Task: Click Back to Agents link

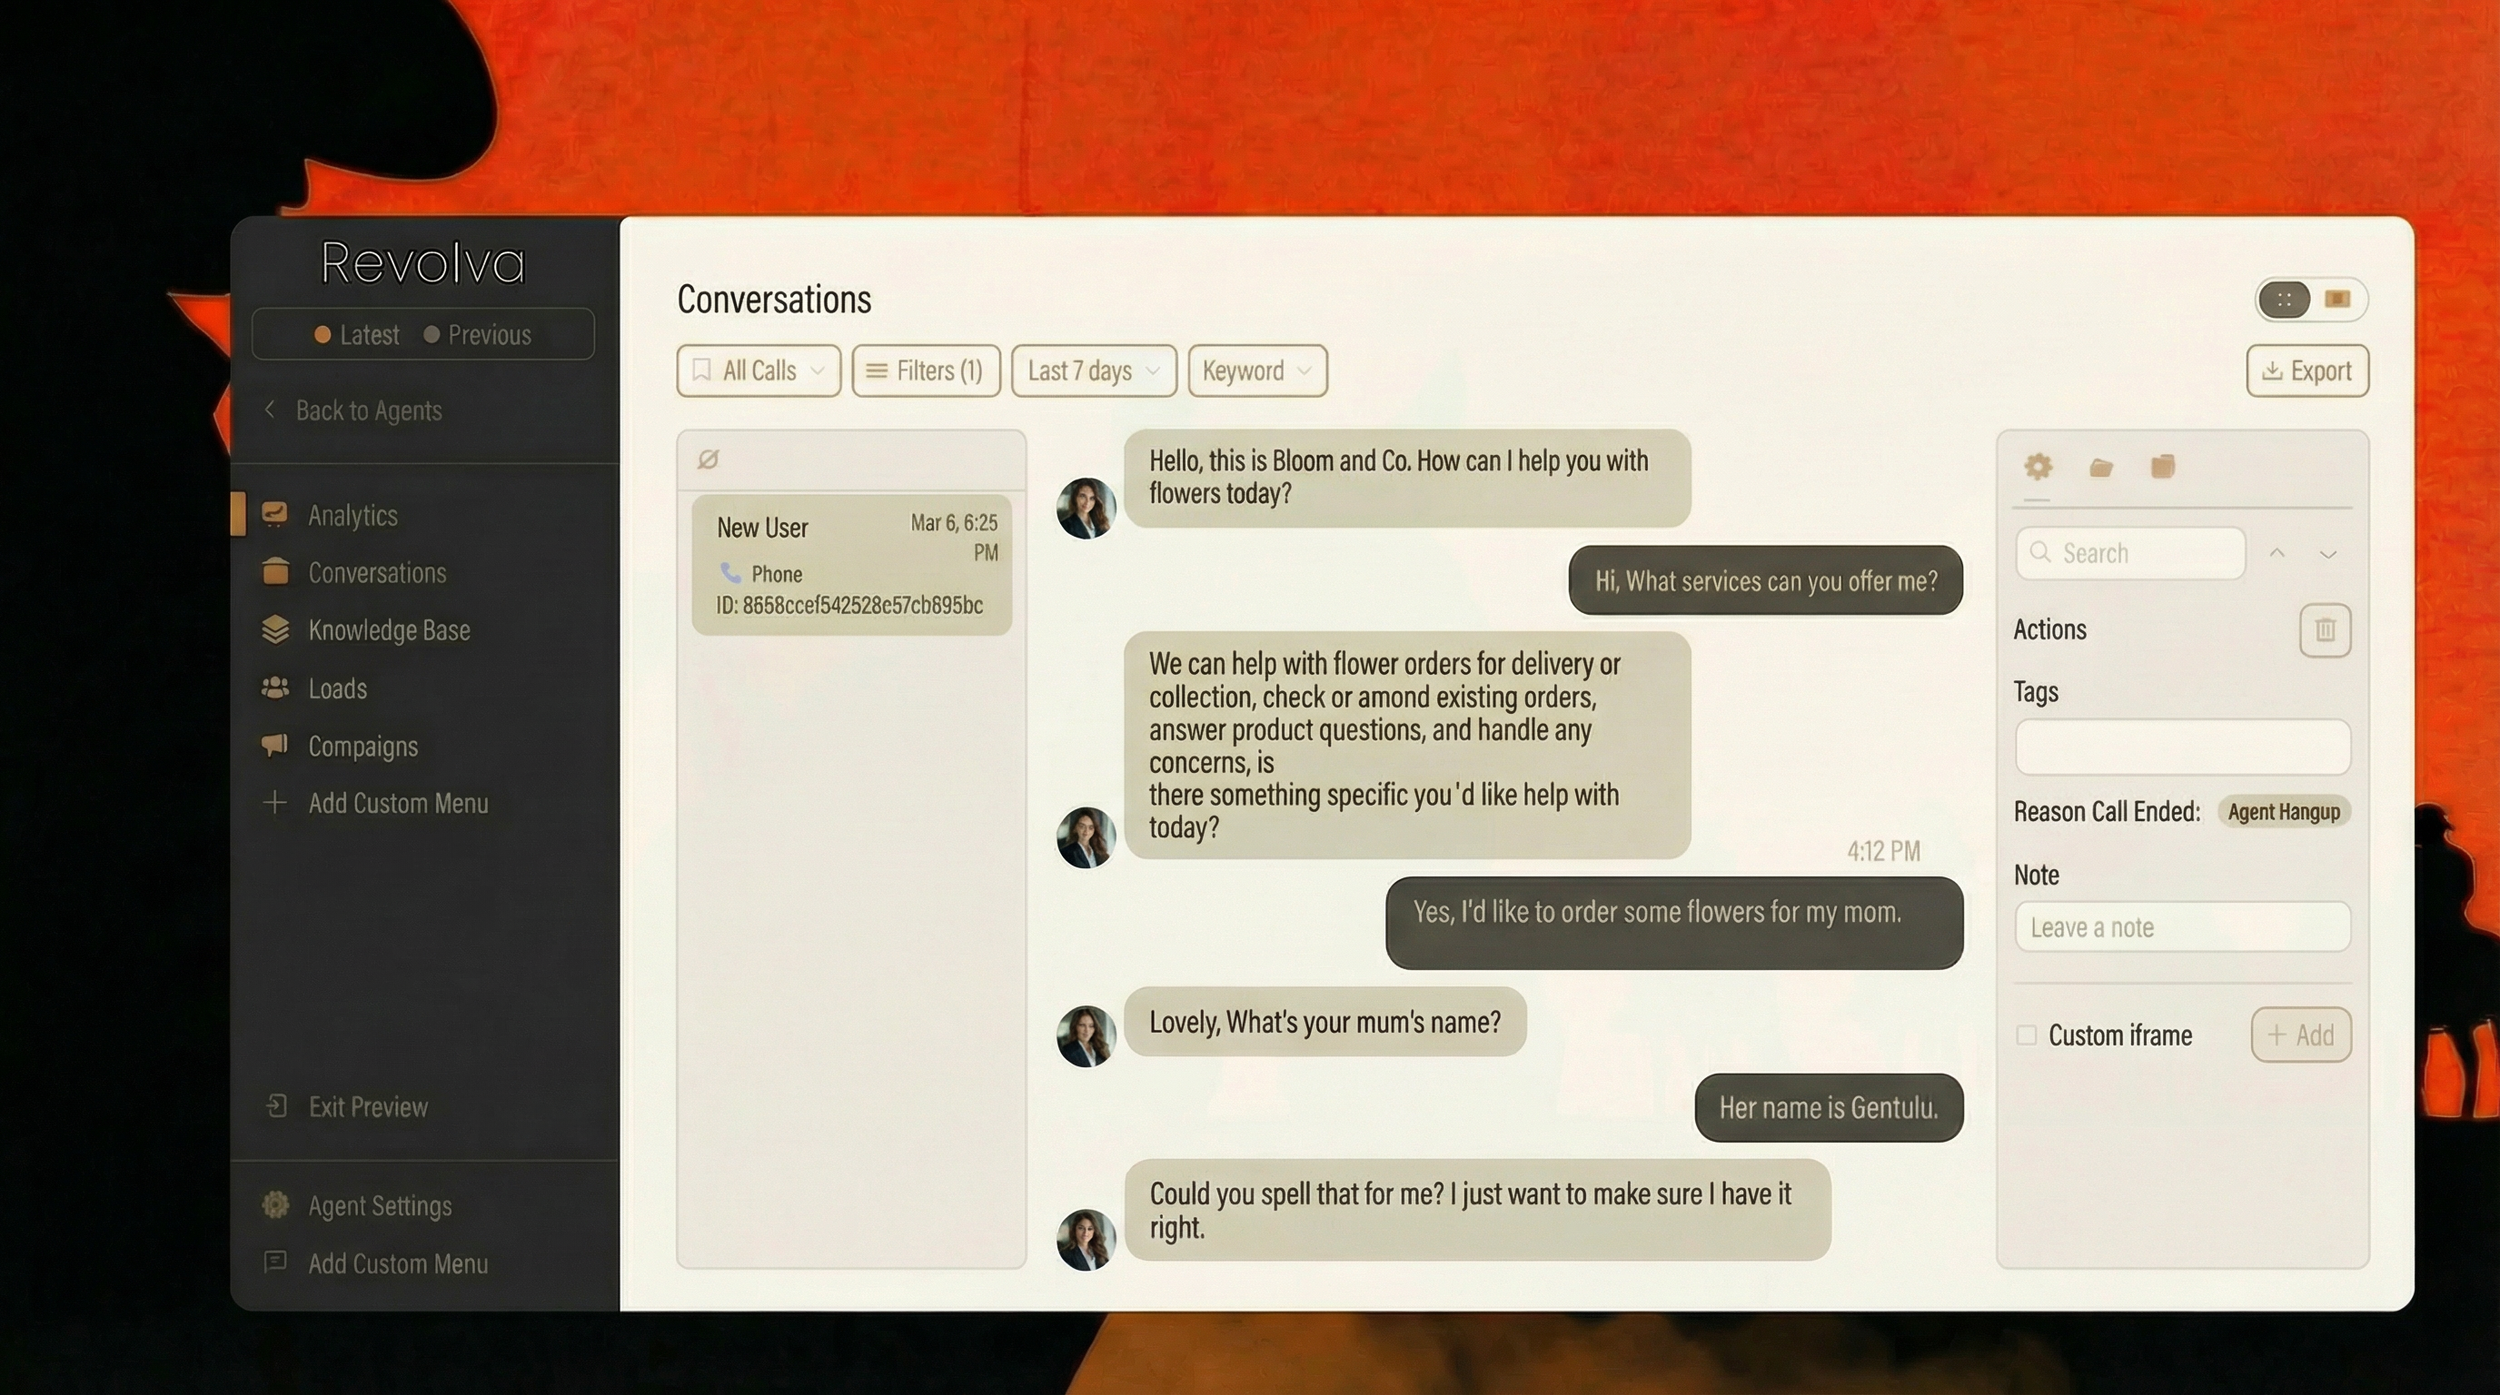Action: pyautogui.click(x=367, y=411)
